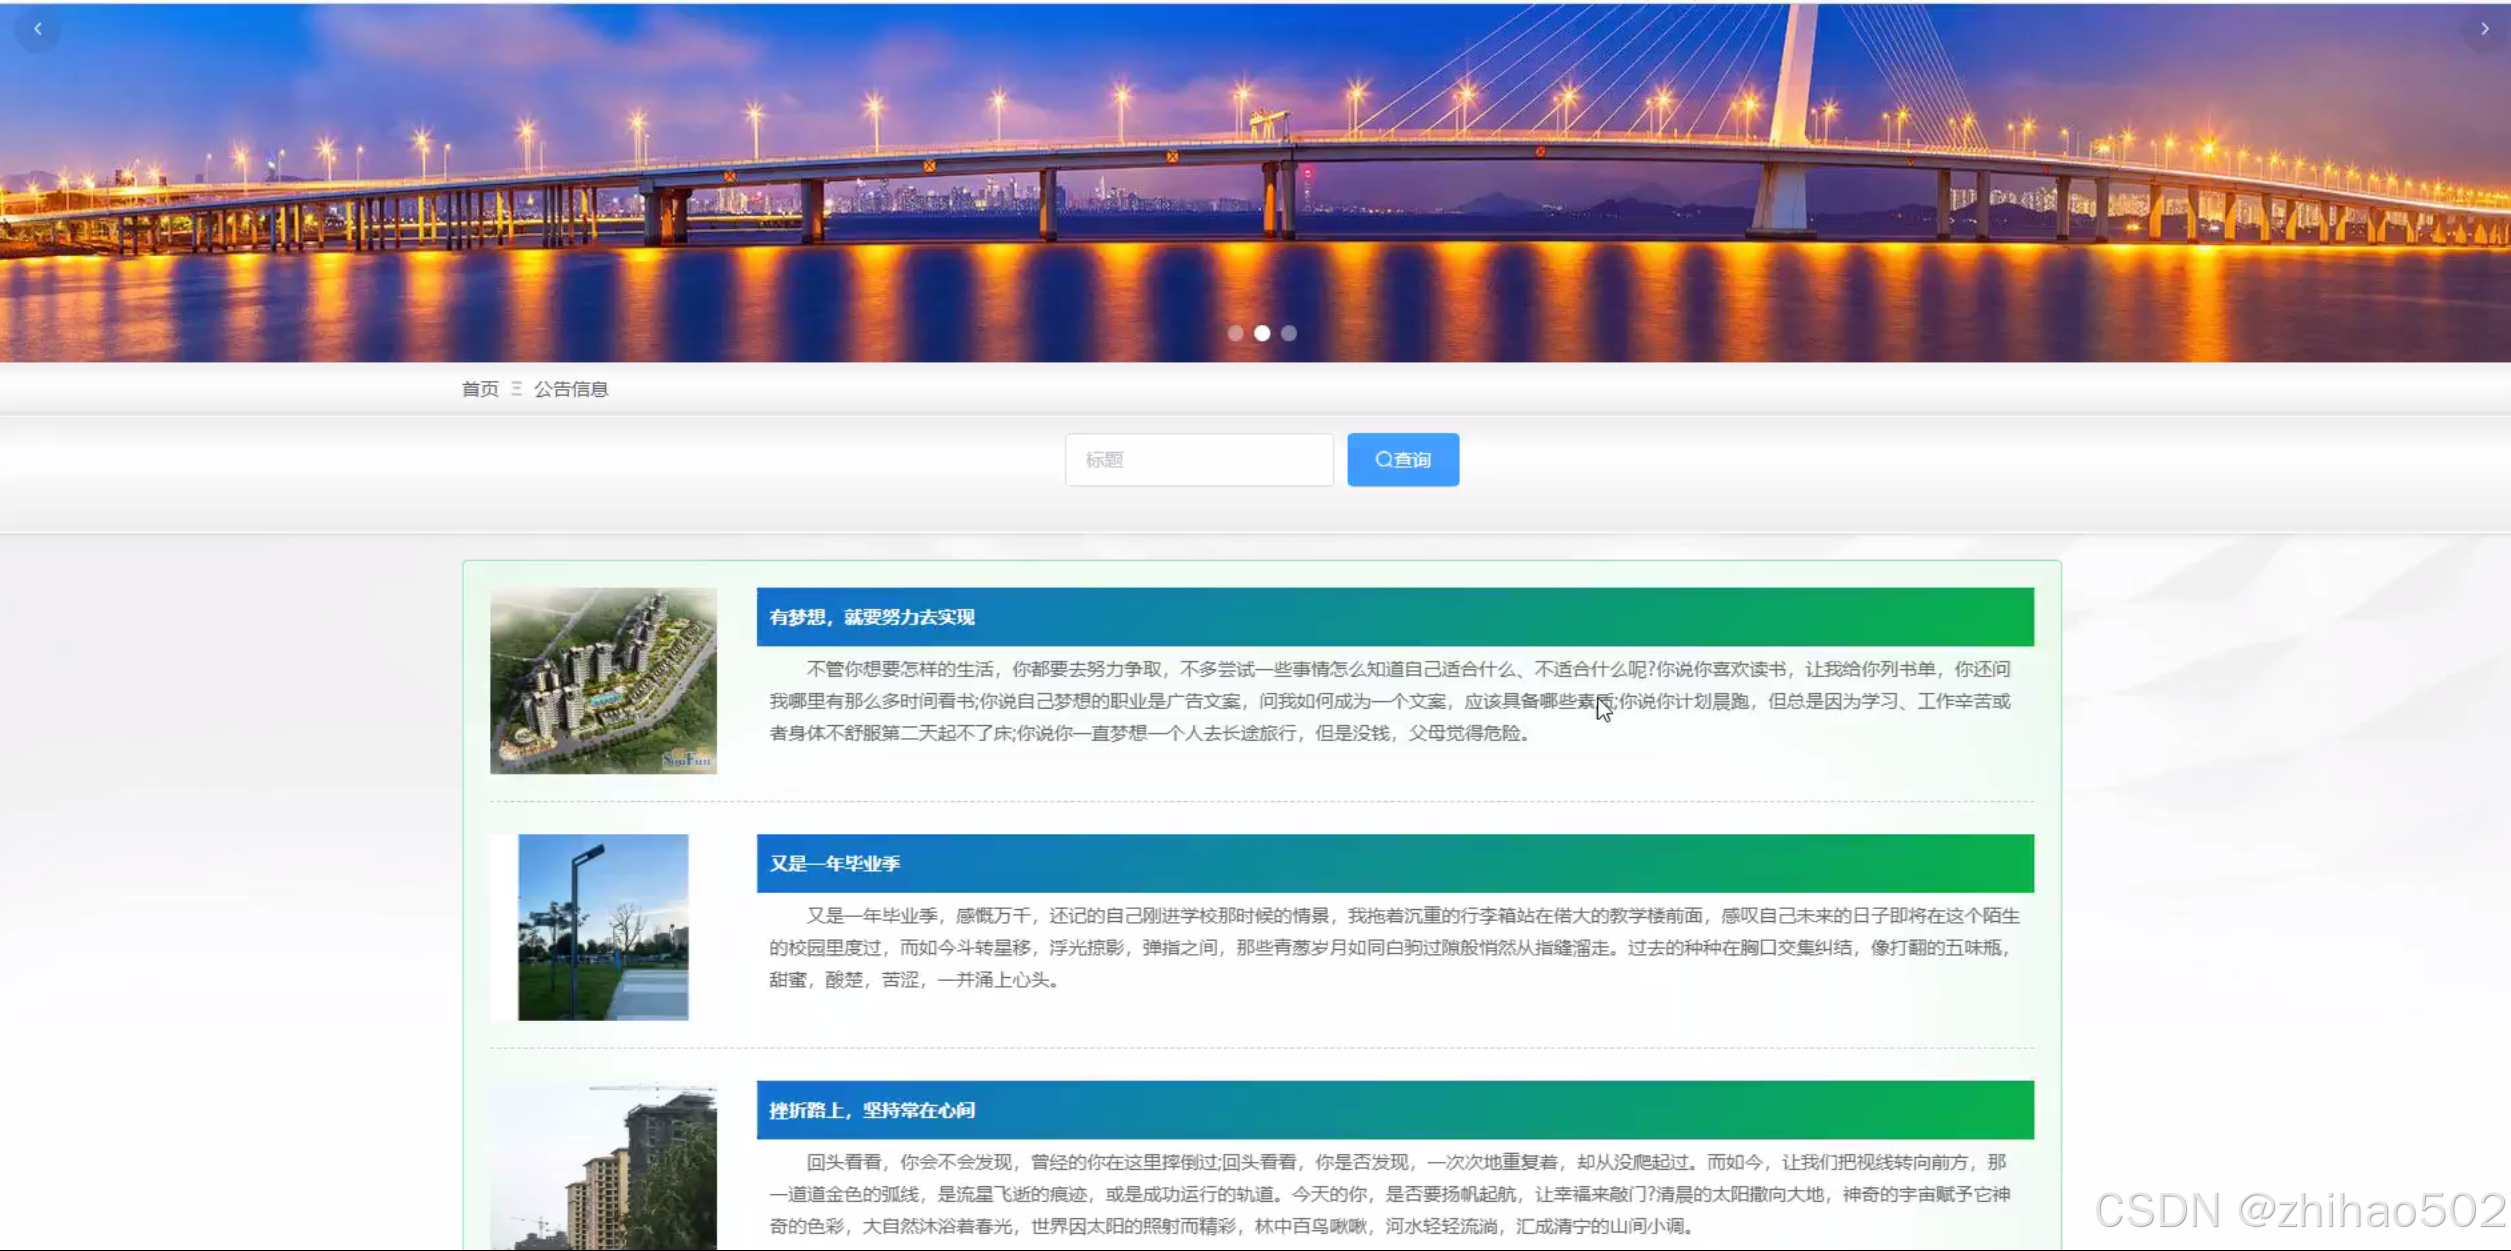Viewport: 2511px width, 1251px height.
Task: Select the active second carousel indicator dot
Action: 1262,333
